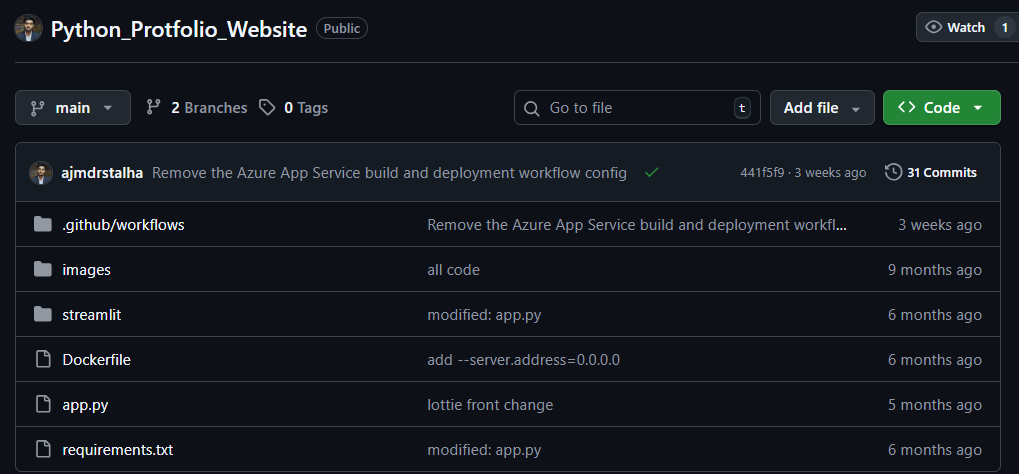Open the Dockerfile file
This screenshot has width=1019, height=474.
pyautogui.click(x=97, y=360)
